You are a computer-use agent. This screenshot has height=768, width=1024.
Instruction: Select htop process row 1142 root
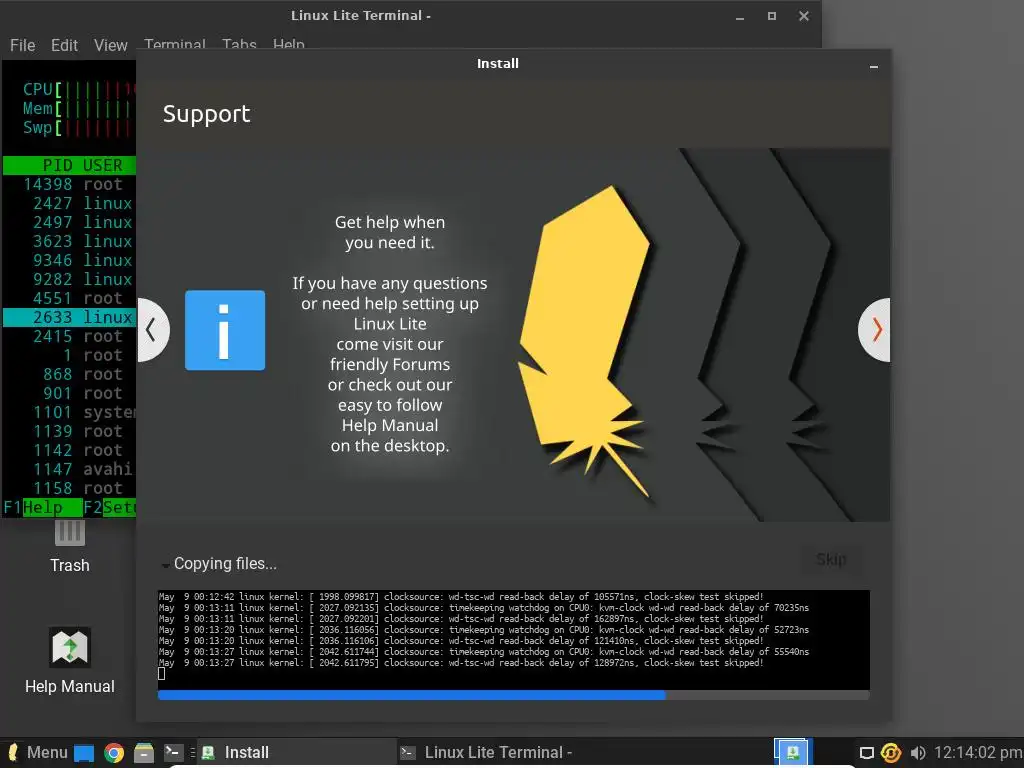69,450
